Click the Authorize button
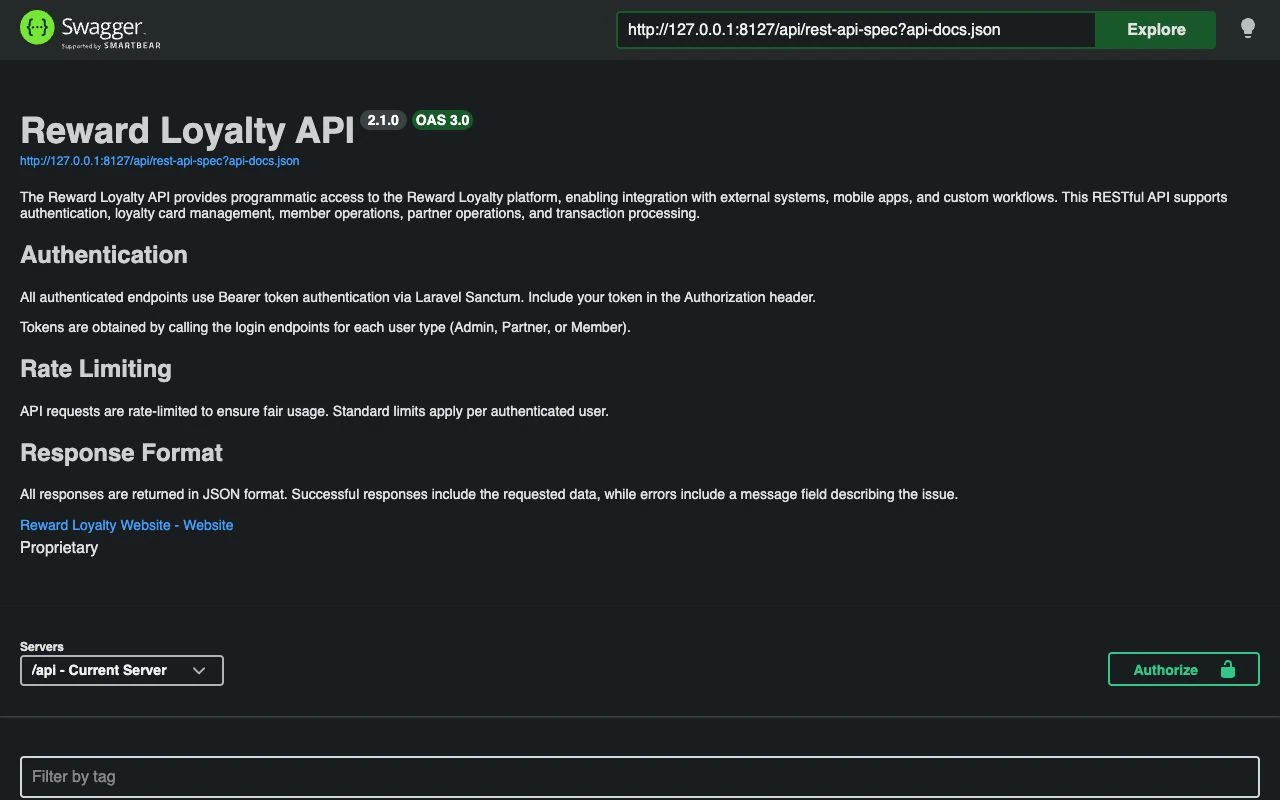 1183,670
